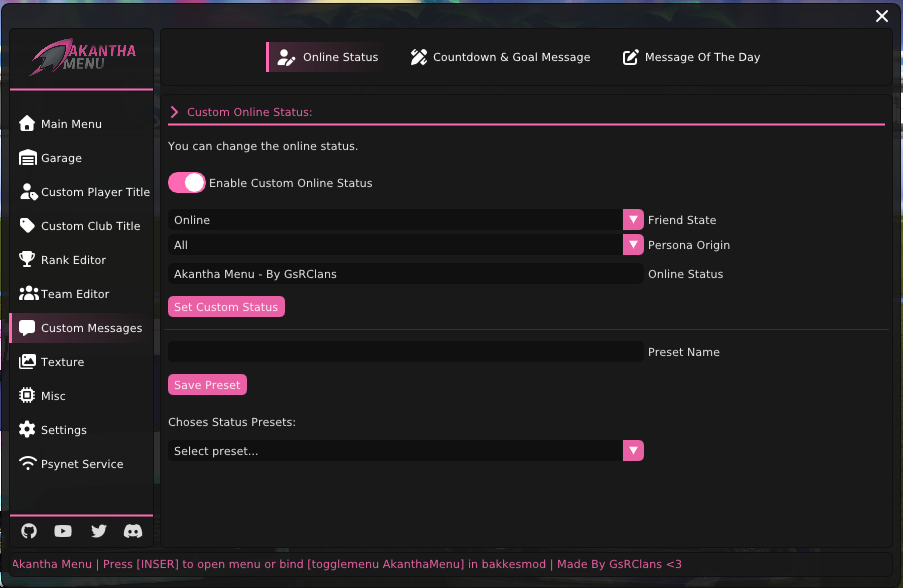Disable Custom Online Status
Image resolution: width=903 pixels, height=588 pixels.
(186, 183)
